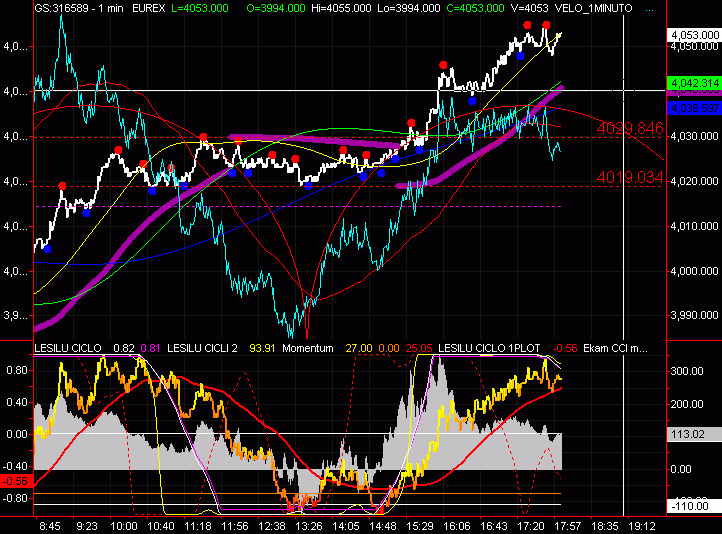Click the 17:57 time axis label
The image size is (722, 534).
pyautogui.click(x=567, y=526)
